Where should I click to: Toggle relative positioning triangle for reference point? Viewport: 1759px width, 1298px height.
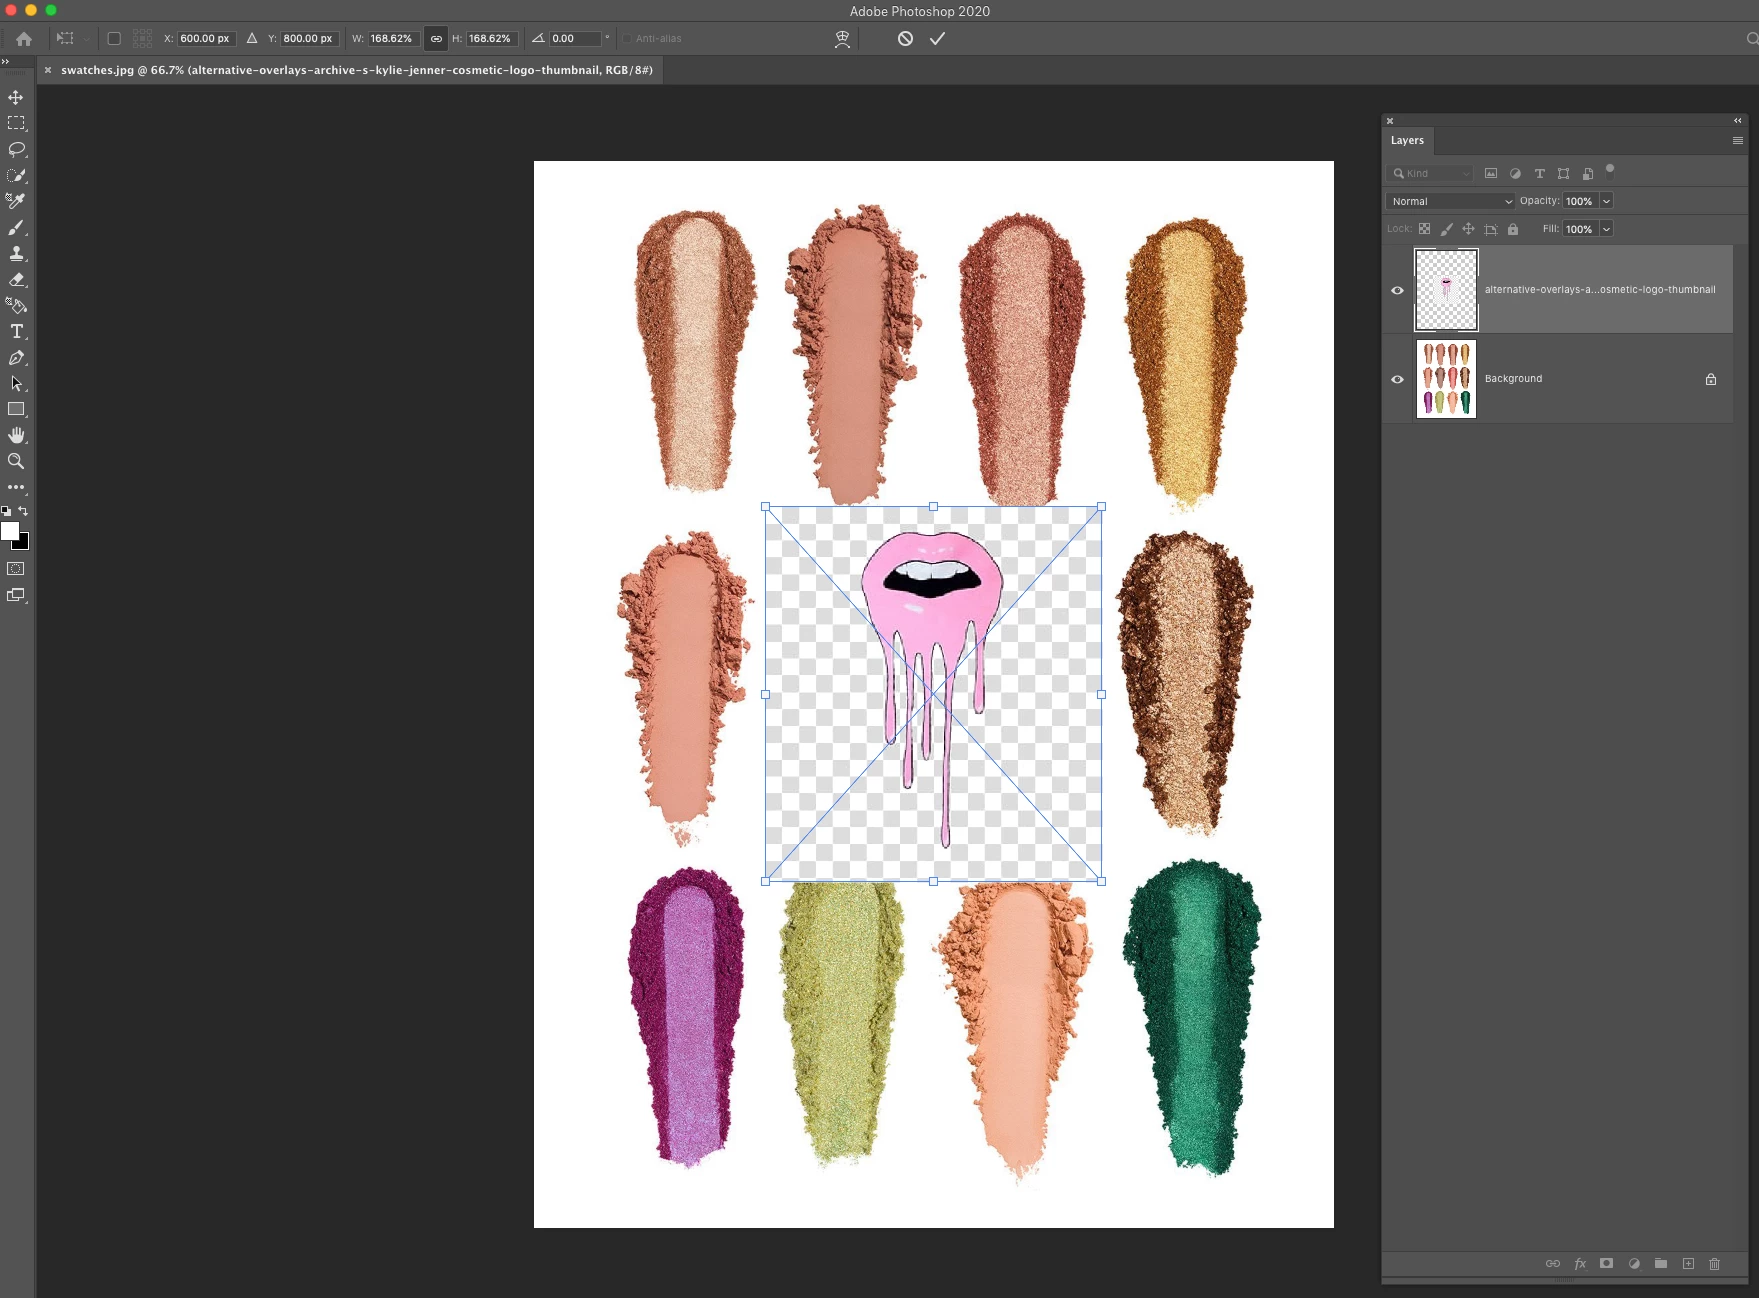252,39
